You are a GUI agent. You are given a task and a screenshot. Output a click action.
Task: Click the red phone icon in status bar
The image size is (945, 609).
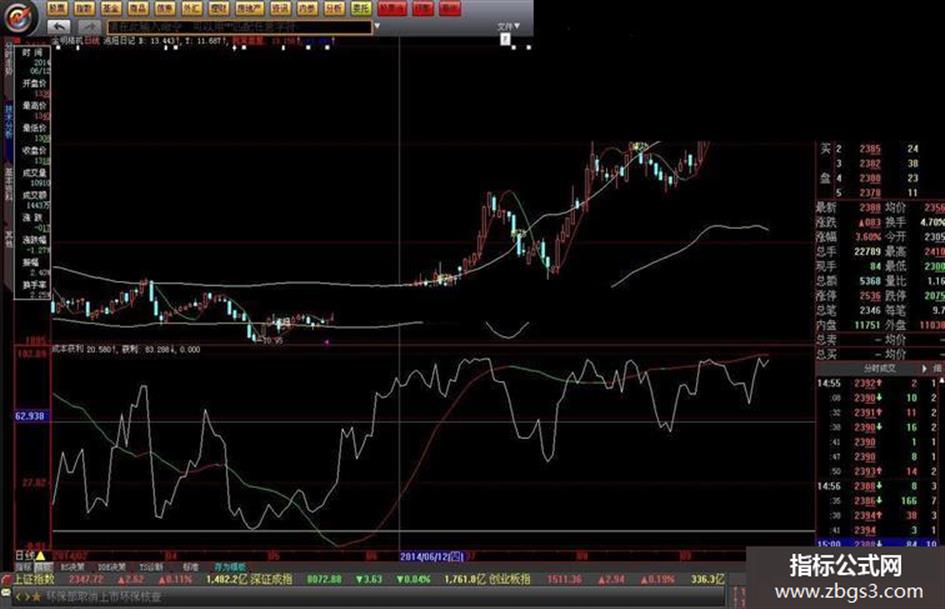(x=6, y=579)
